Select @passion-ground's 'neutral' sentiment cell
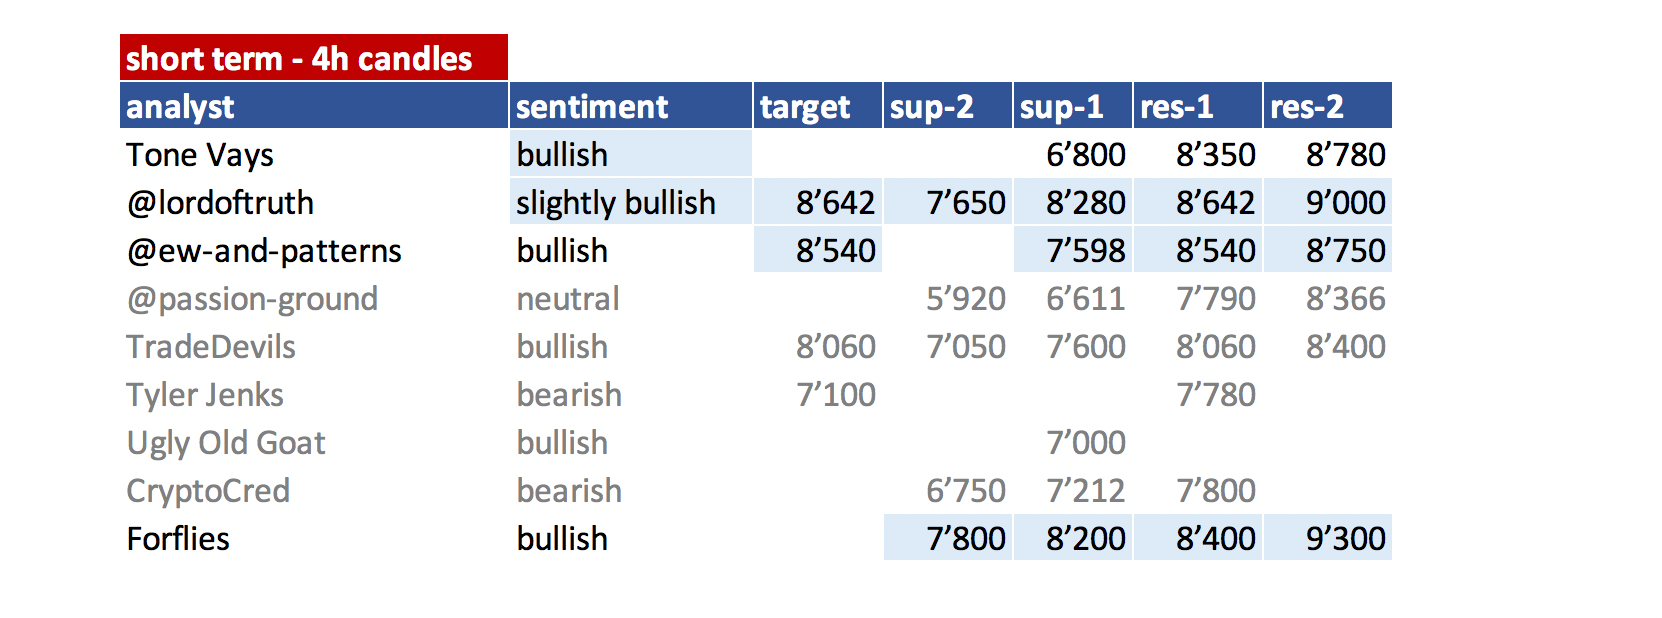This screenshot has width=1662, height=618. [631, 298]
